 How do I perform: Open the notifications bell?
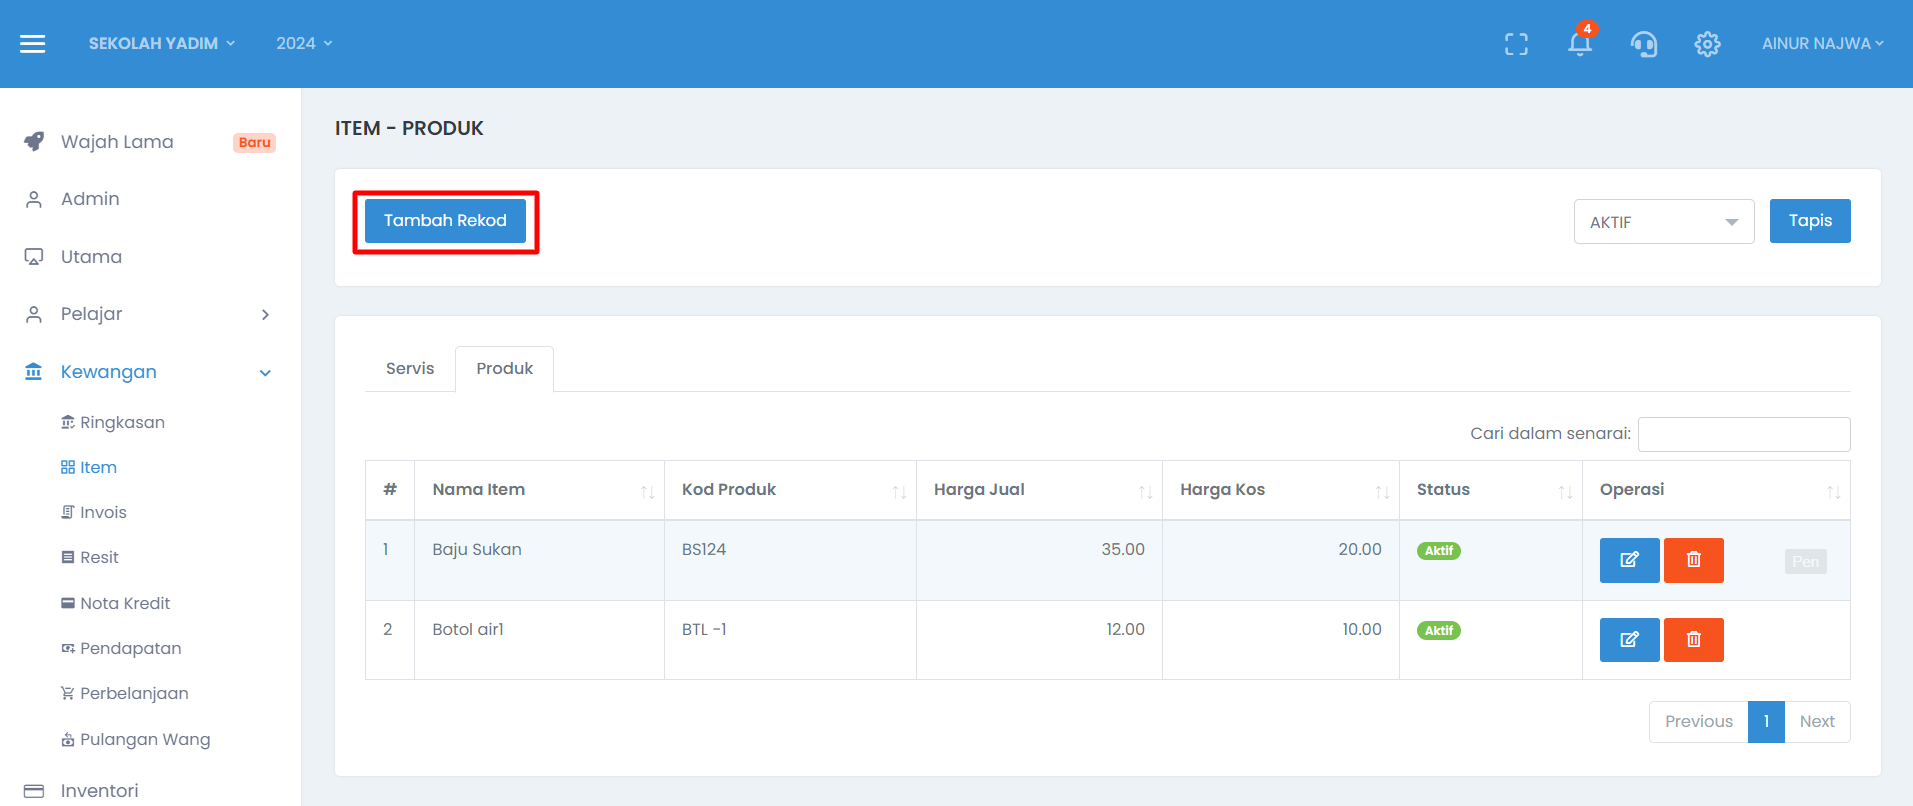click(1579, 44)
